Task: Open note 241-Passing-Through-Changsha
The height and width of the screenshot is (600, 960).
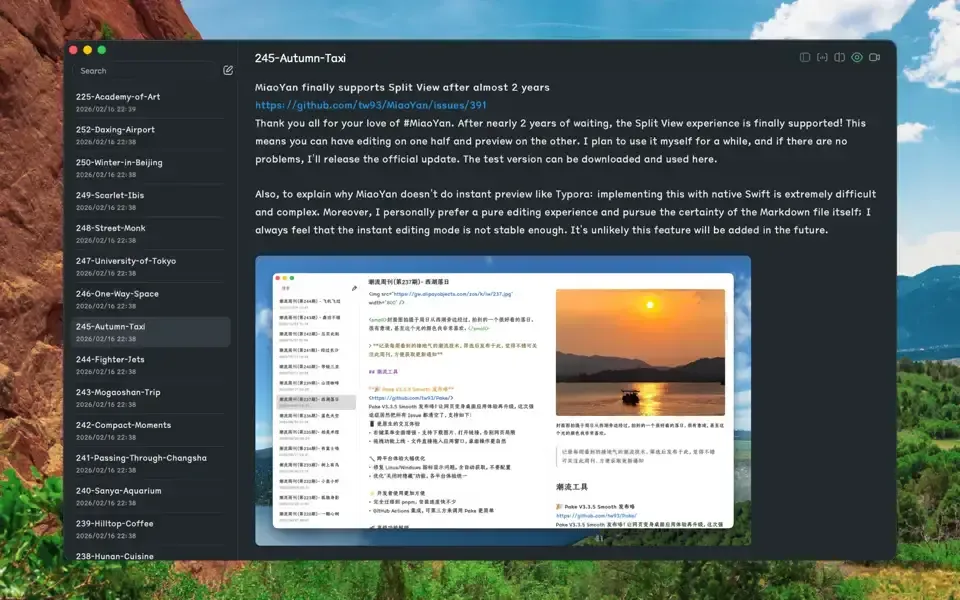Action: [x=151, y=463]
